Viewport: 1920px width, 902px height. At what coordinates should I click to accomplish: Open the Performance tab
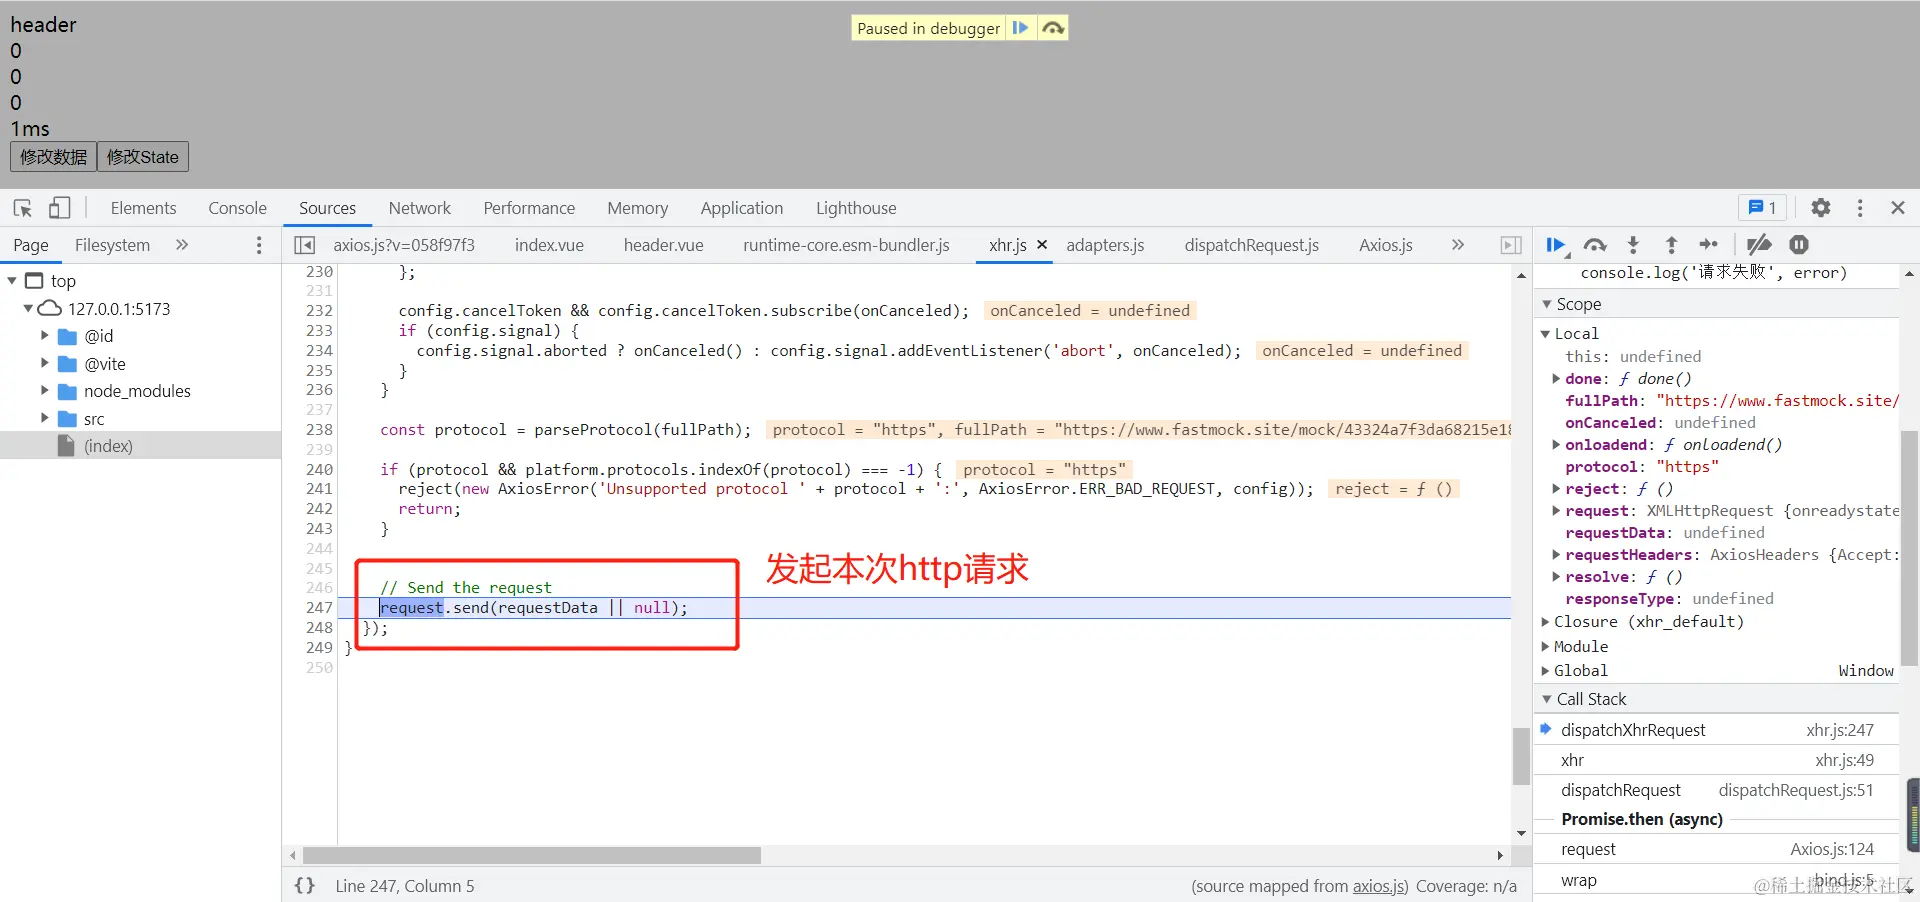529,208
